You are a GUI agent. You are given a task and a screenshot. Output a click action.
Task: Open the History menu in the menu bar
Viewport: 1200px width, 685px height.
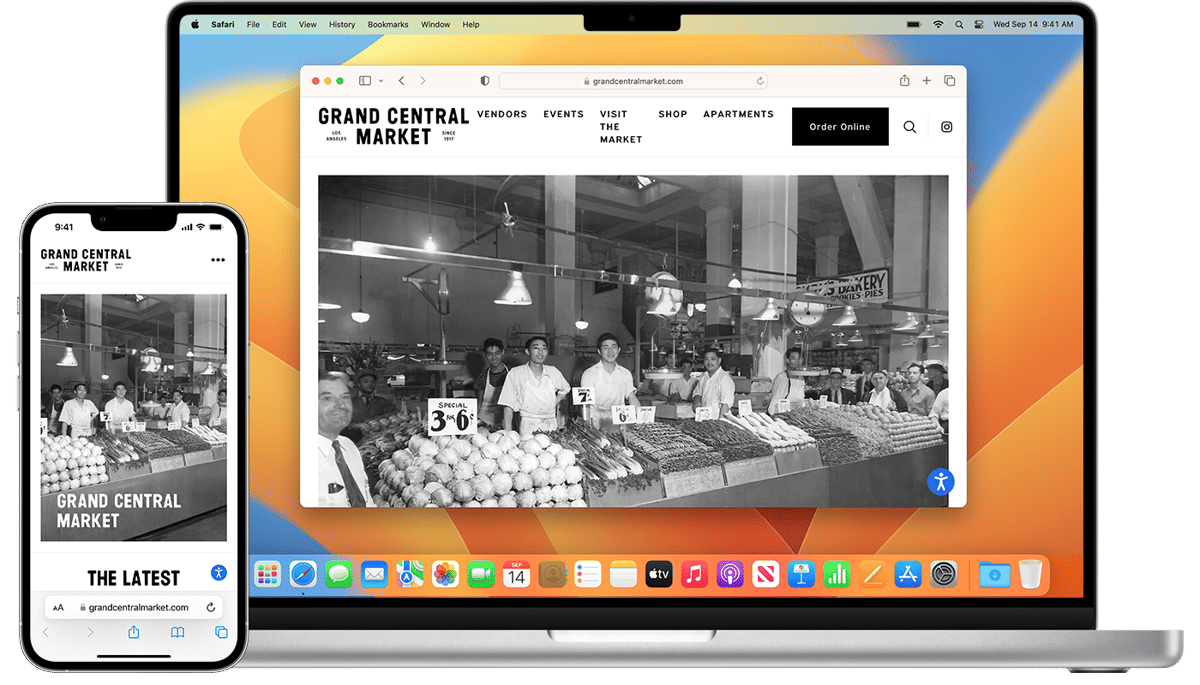pos(341,24)
